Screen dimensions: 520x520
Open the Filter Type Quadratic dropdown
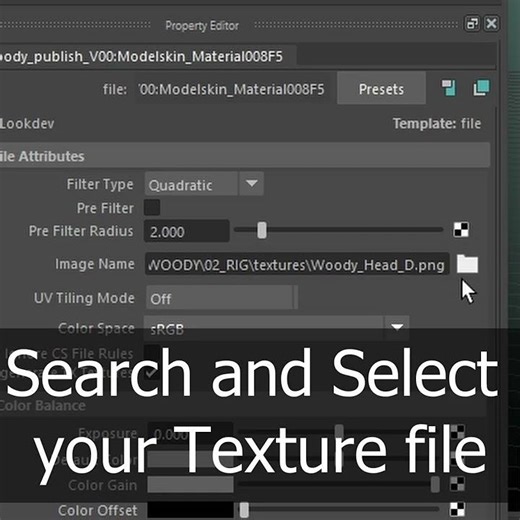click(x=204, y=184)
